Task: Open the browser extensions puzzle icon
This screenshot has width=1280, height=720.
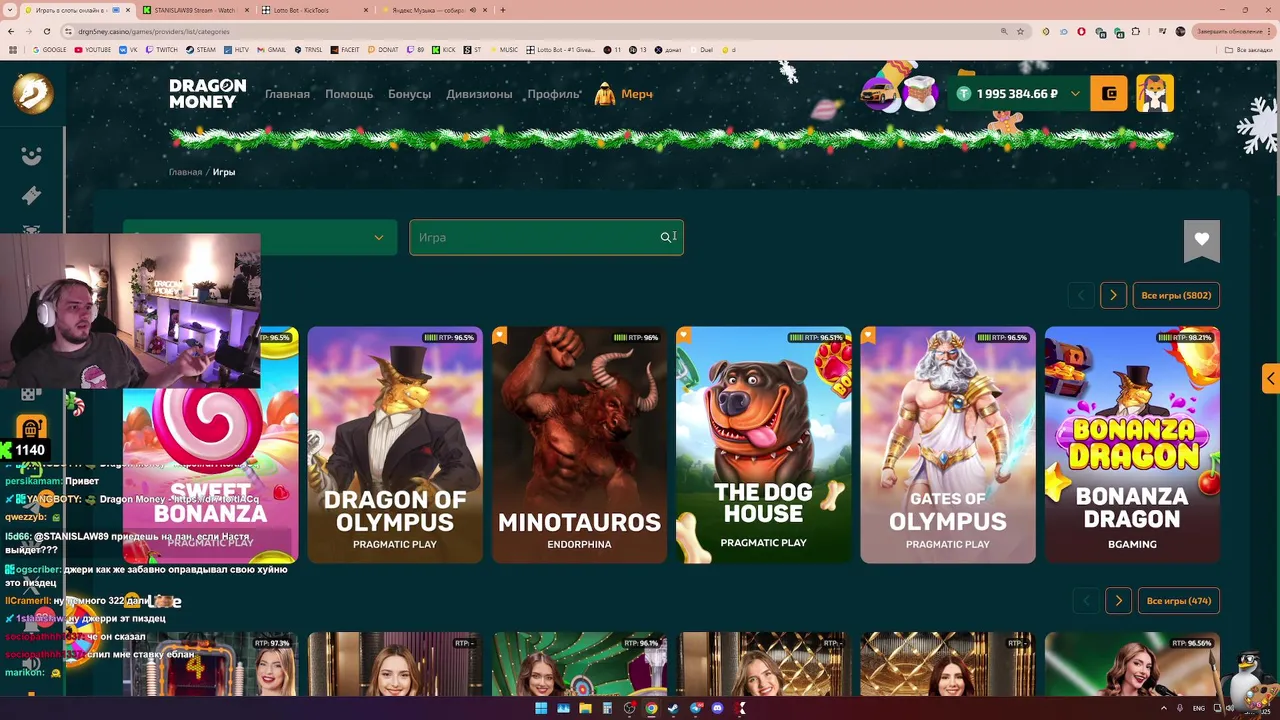Action: pos(1135,31)
